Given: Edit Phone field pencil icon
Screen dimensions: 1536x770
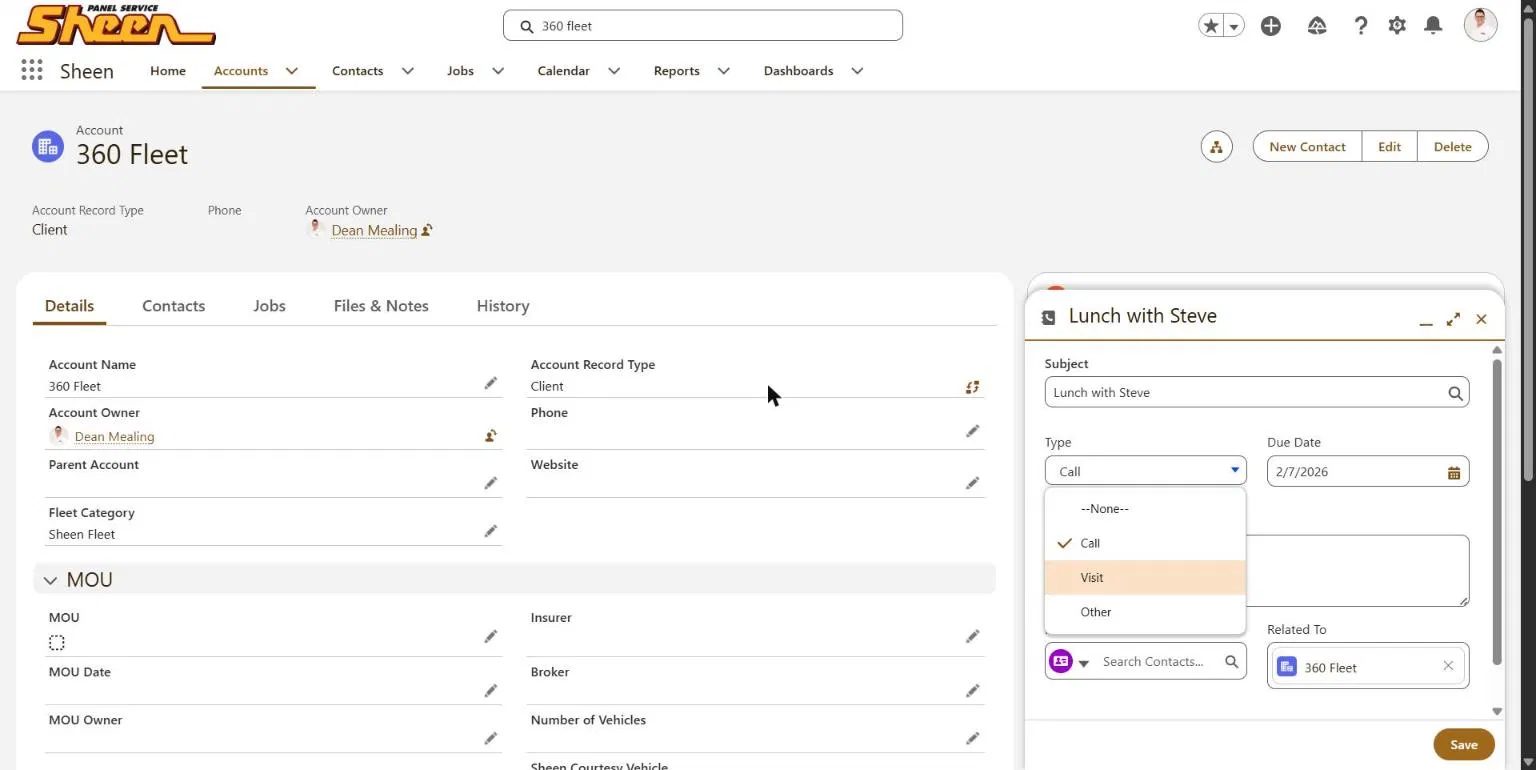Looking at the screenshot, I should 972,431.
